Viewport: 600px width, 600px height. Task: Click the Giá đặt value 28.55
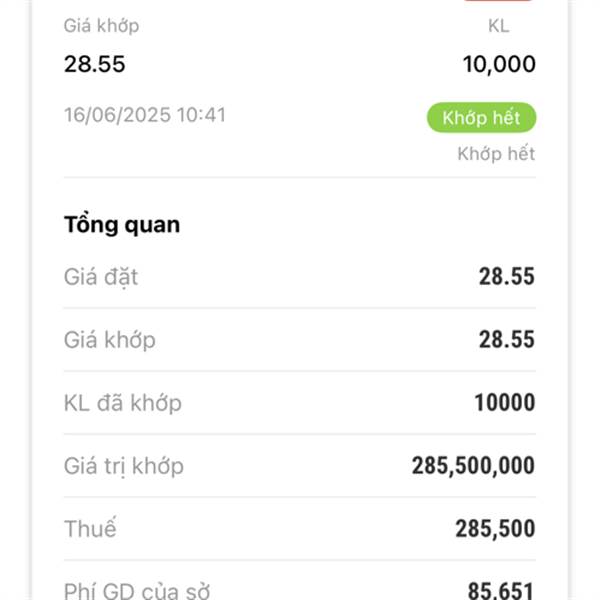click(507, 276)
